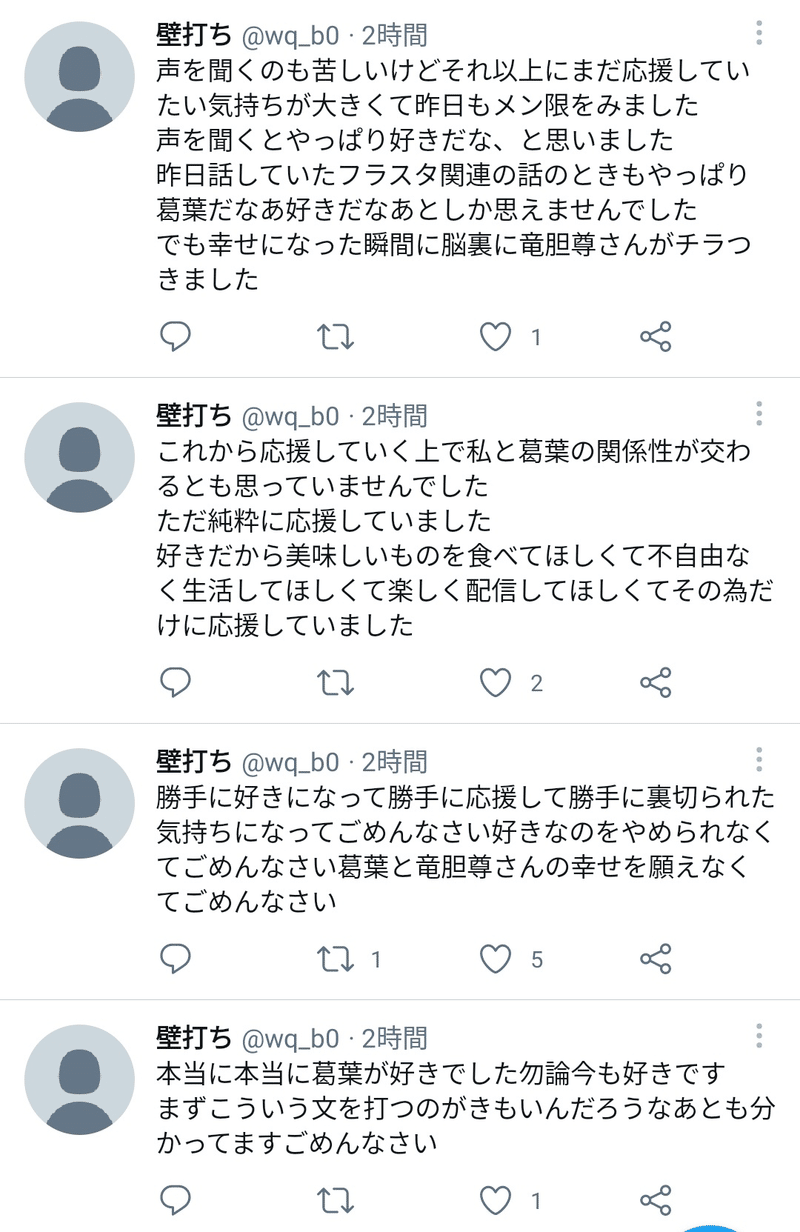Retweet the tweet with 5 likes
The width and height of the screenshot is (800, 1232).
(335, 960)
